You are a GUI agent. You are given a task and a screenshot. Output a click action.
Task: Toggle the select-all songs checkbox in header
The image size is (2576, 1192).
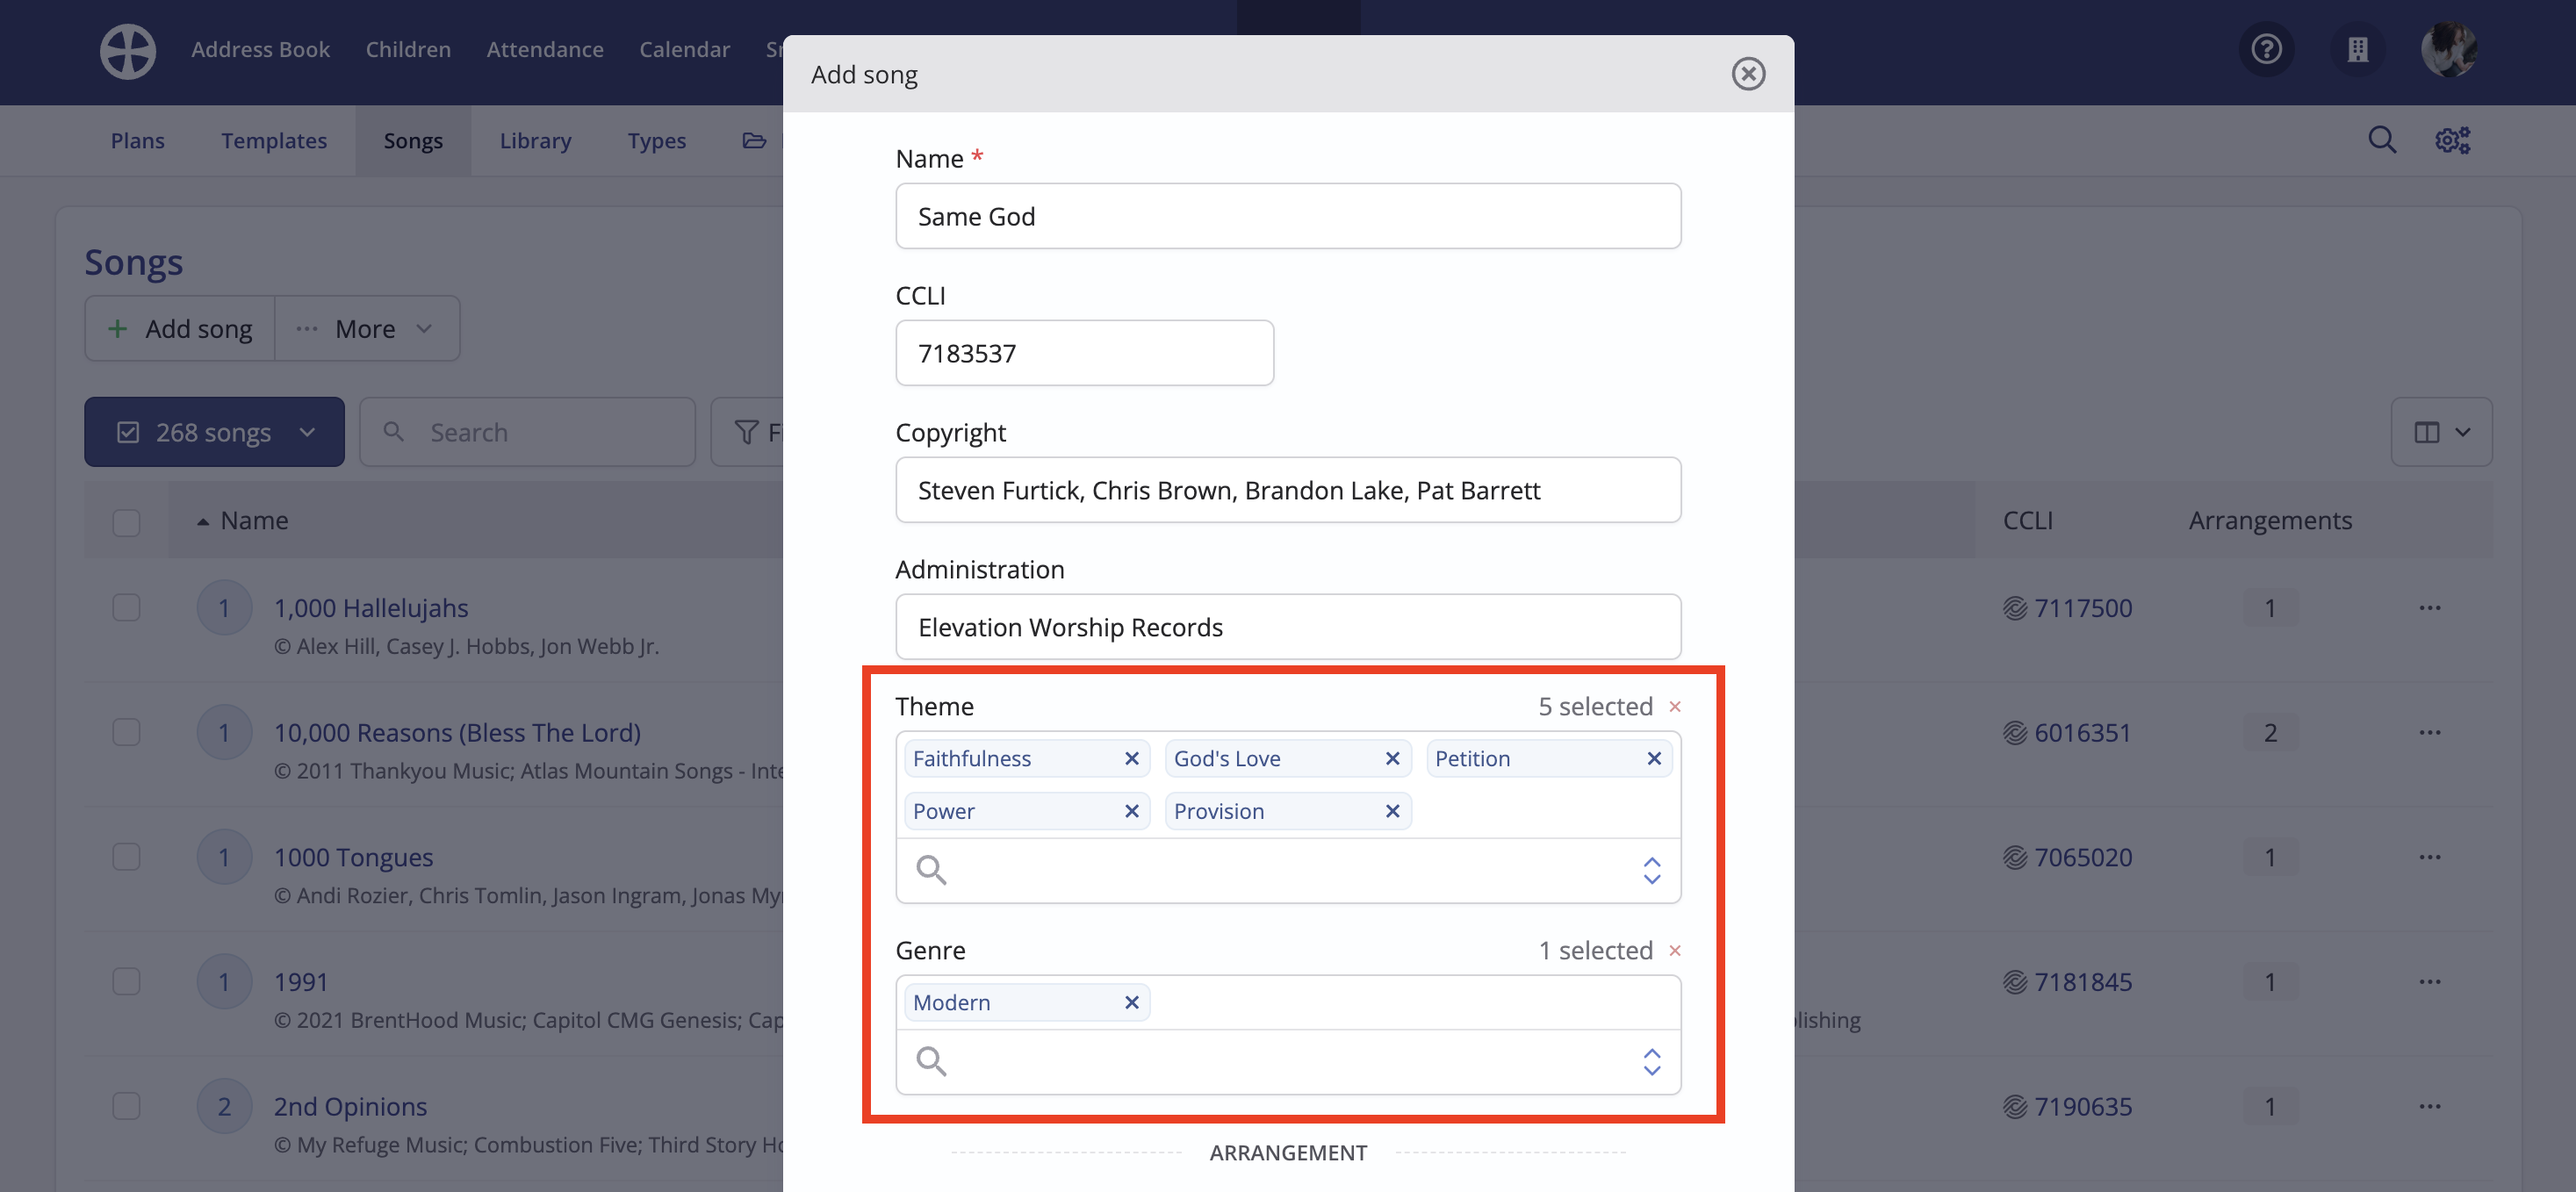click(126, 522)
